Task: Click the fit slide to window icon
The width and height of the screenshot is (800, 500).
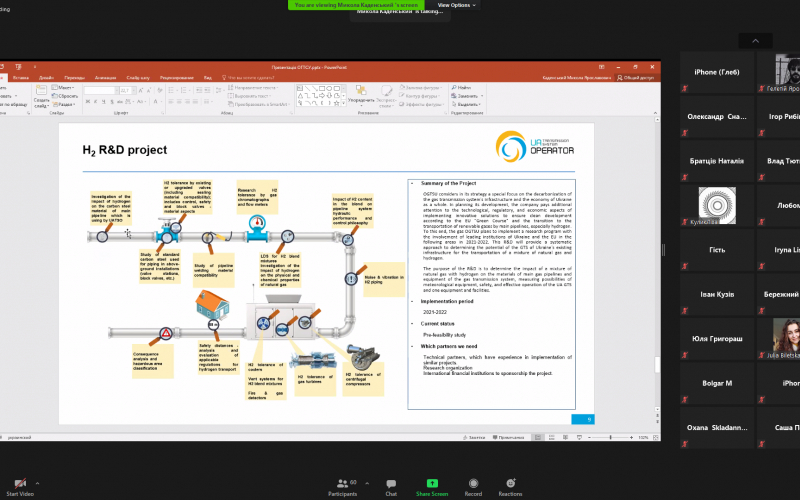Action: 656,437
